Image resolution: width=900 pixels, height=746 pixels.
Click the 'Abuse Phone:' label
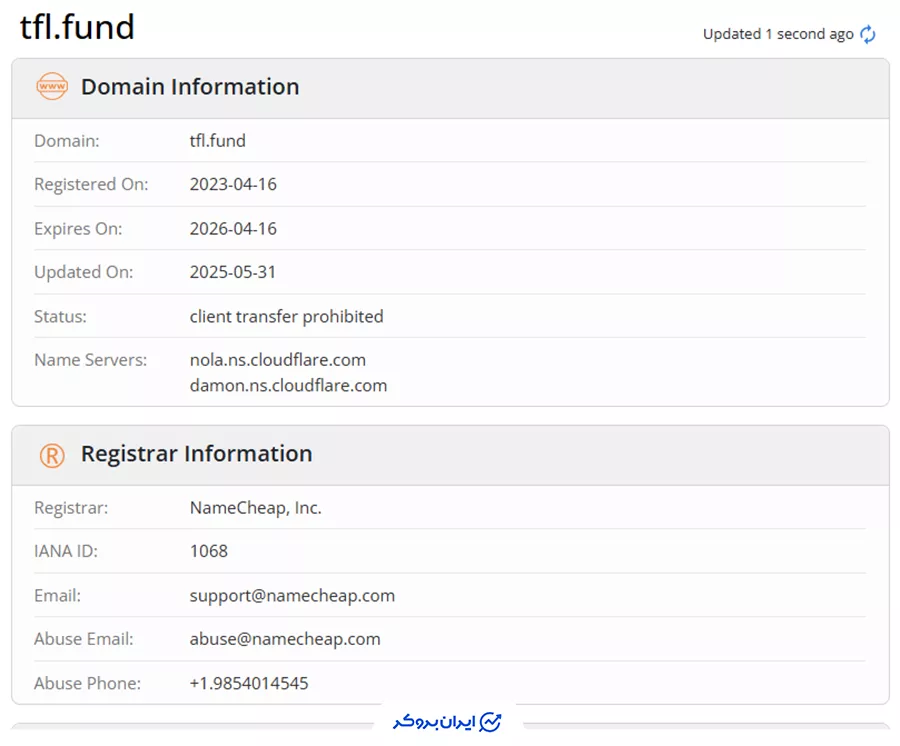tap(87, 683)
